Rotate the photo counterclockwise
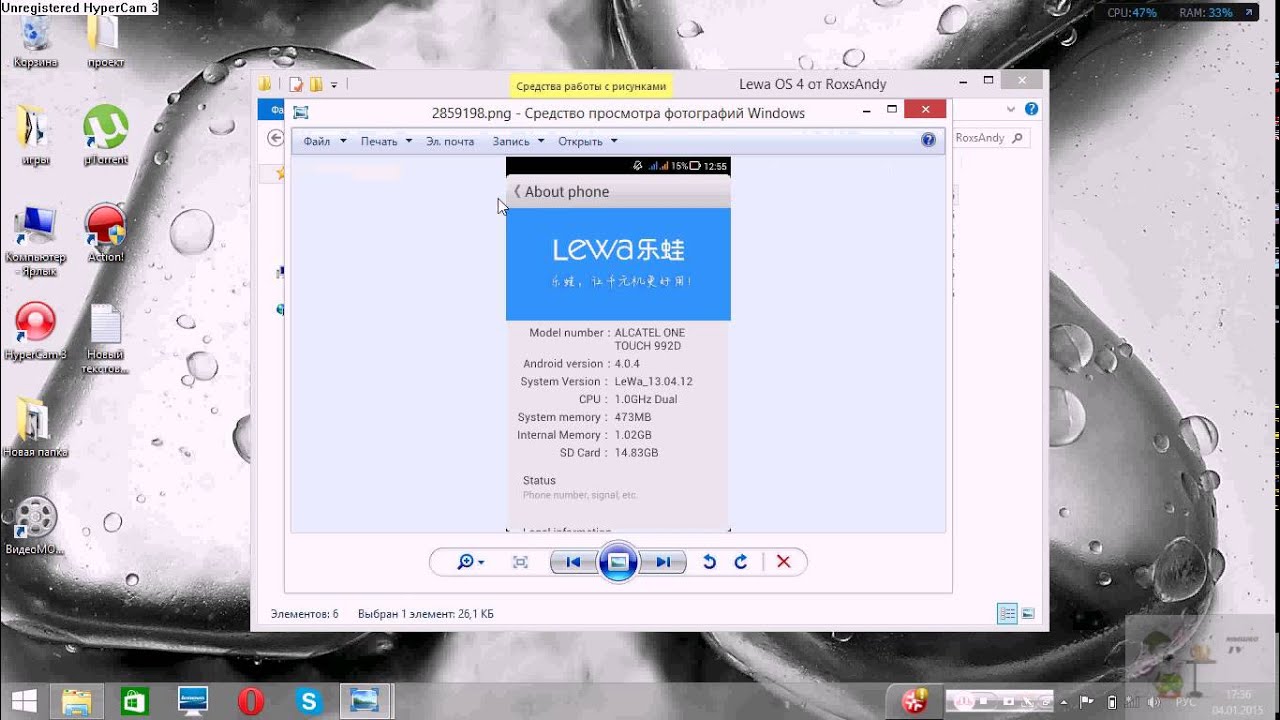This screenshot has width=1280, height=720. [x=709, y=562]
